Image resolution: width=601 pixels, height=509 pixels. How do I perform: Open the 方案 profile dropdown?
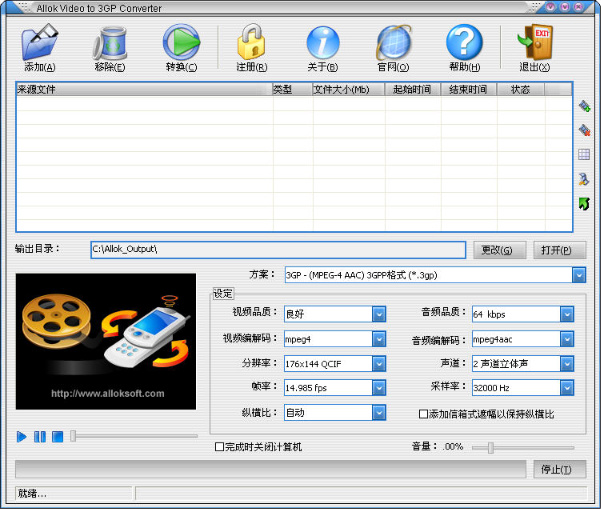click(x=579, y=275)
